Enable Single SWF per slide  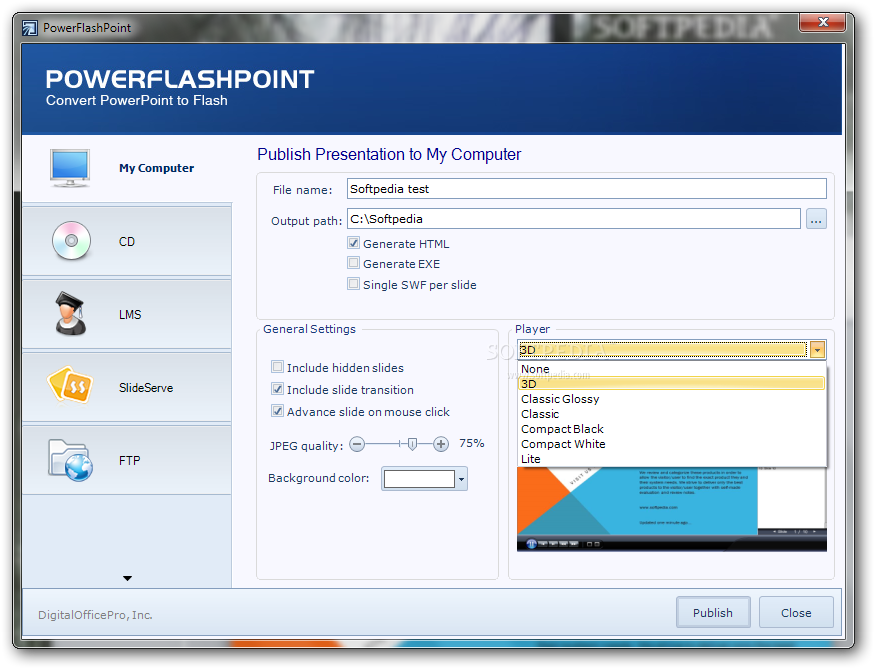353,283
